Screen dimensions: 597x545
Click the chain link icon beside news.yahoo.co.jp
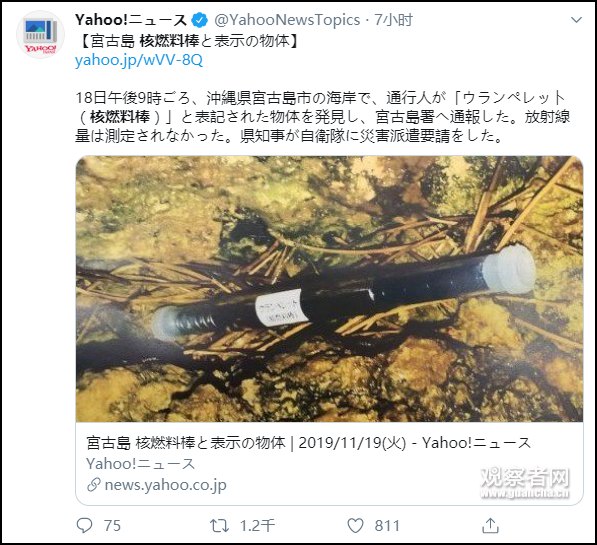coord(94,485)
